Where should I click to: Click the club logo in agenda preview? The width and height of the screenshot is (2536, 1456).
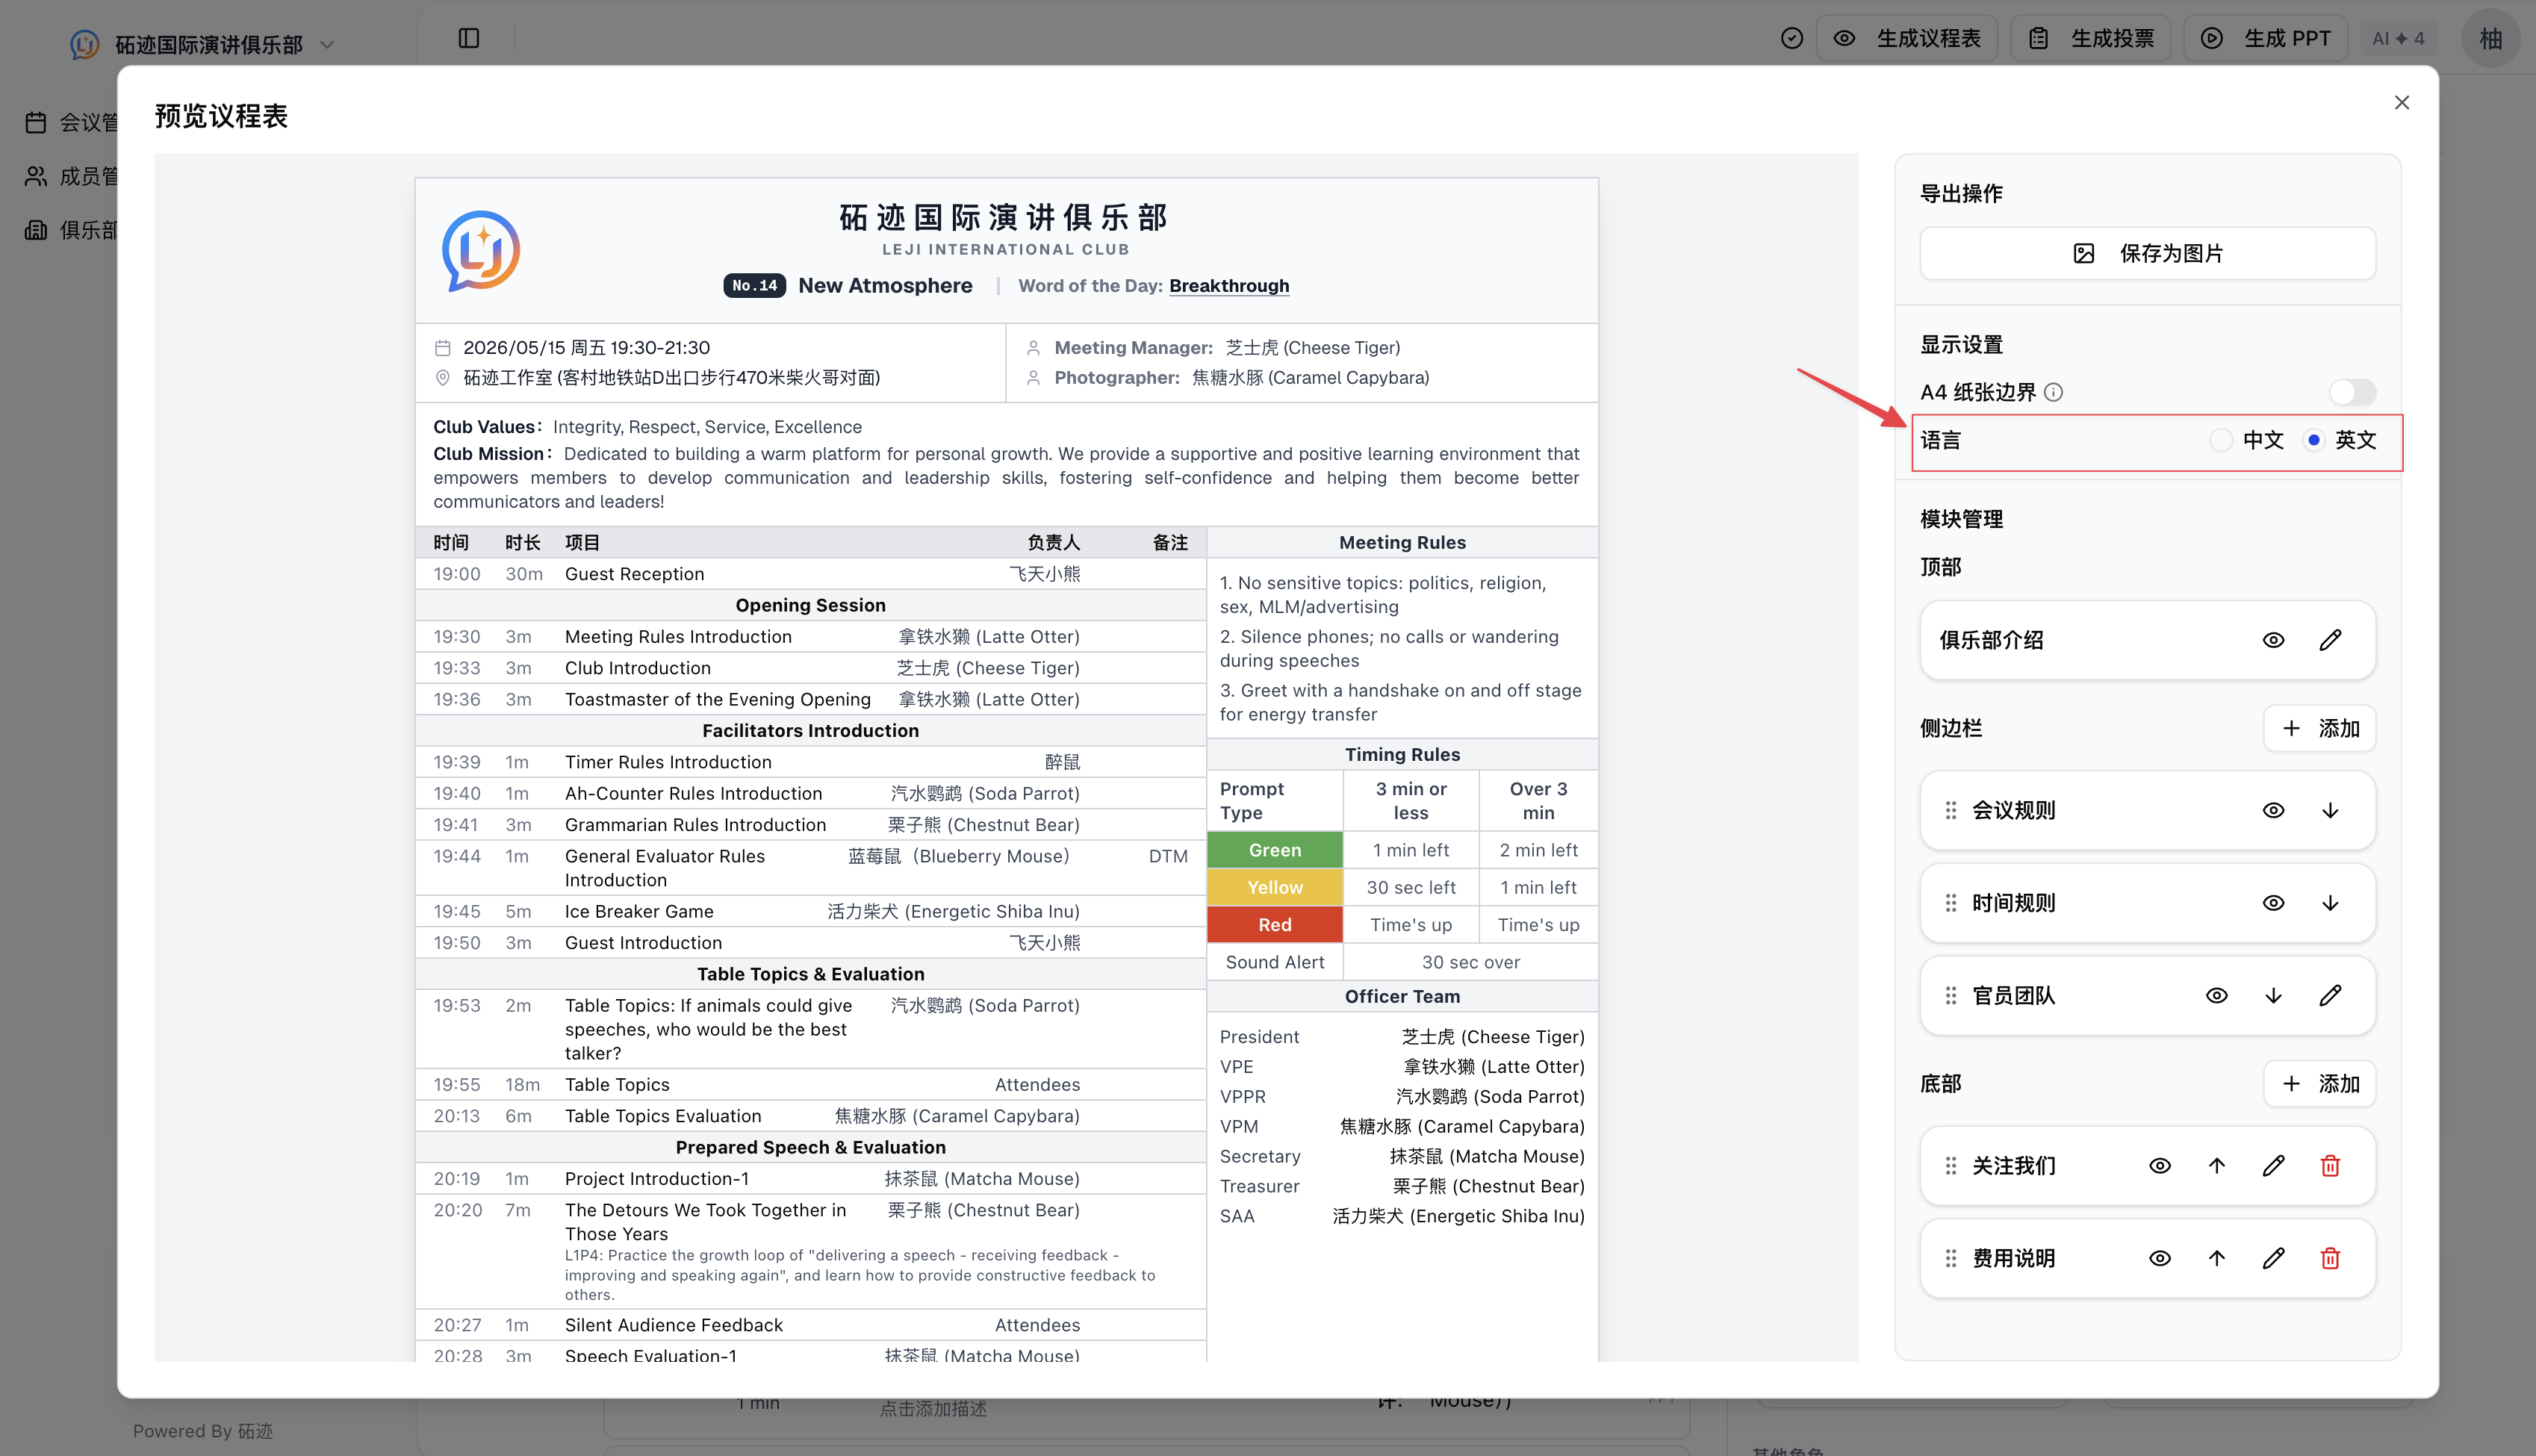[481, 250]
